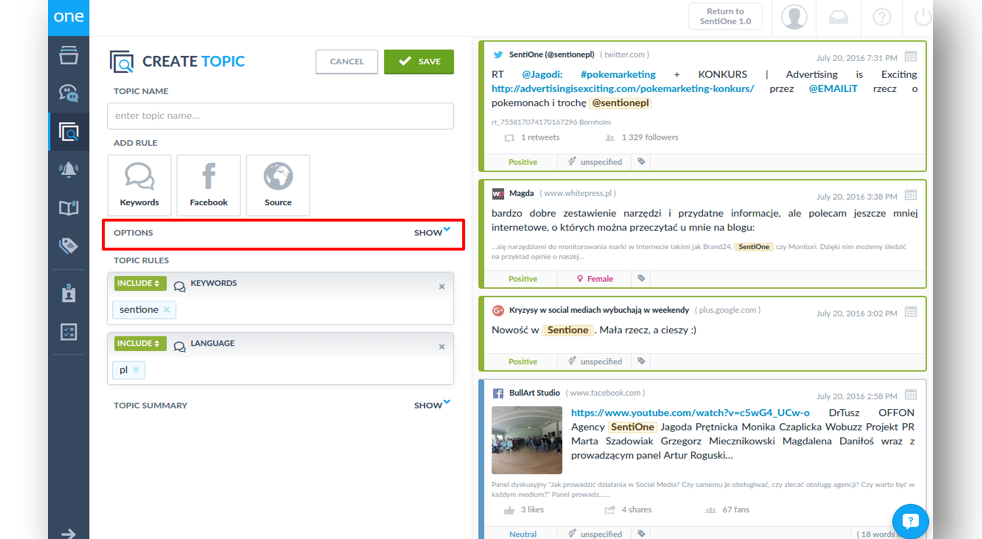Open the archive section in sidebar
The height and width of the screenshot is (539, 982).
click(68, 56)
